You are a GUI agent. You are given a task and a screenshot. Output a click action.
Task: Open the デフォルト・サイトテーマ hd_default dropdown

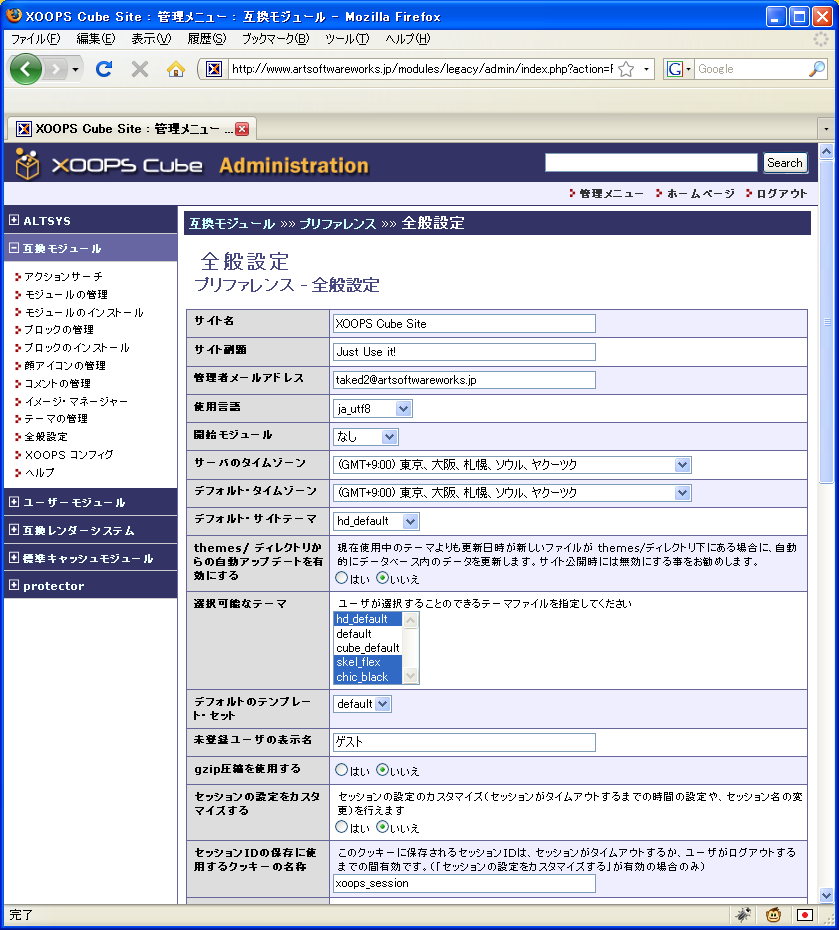376,521
